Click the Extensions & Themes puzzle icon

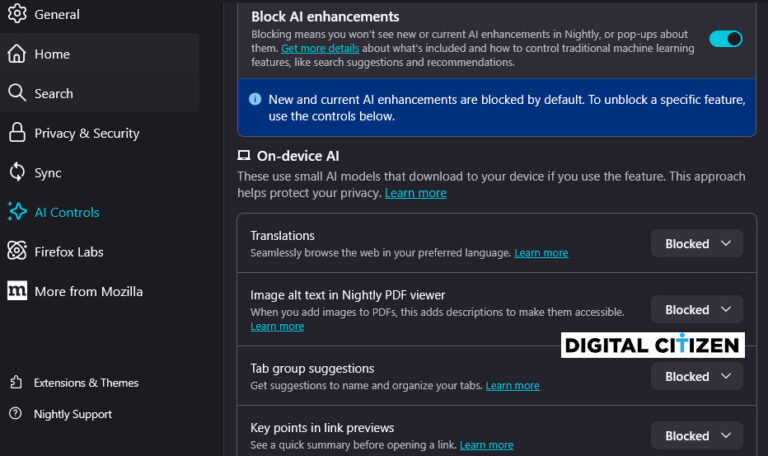16,382
